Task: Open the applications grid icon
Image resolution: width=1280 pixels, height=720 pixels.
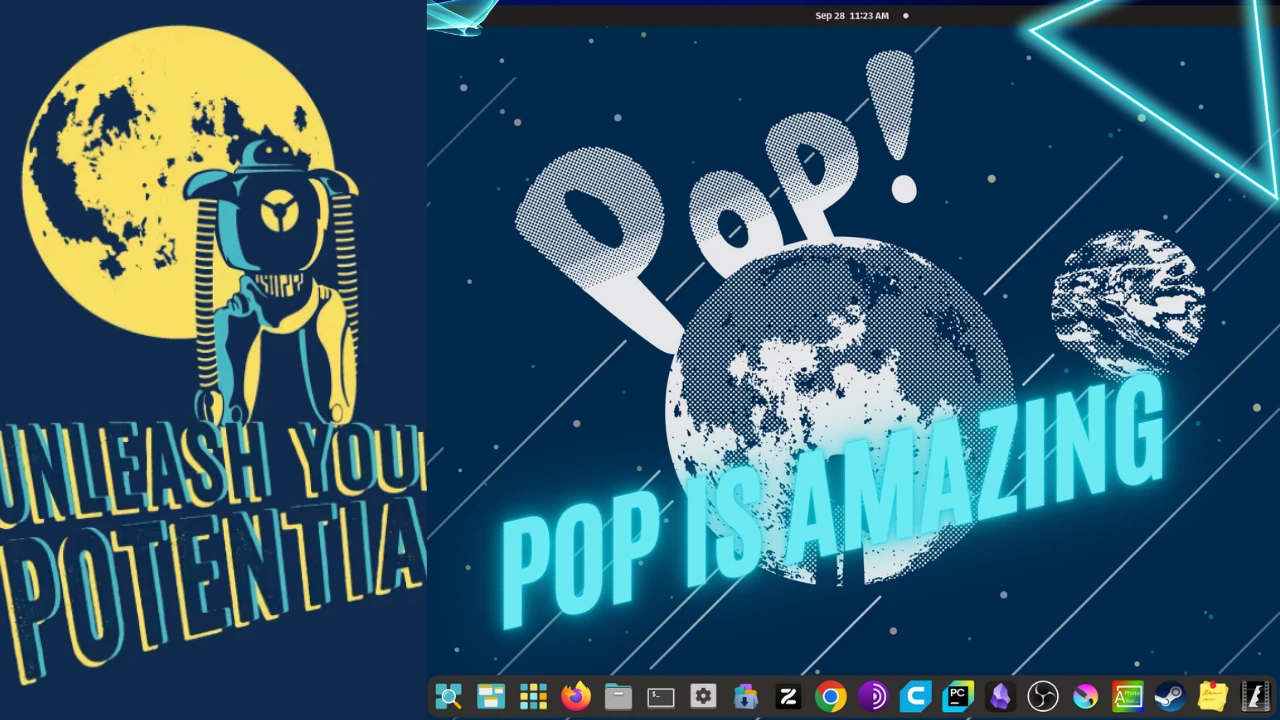Action: 533,697
